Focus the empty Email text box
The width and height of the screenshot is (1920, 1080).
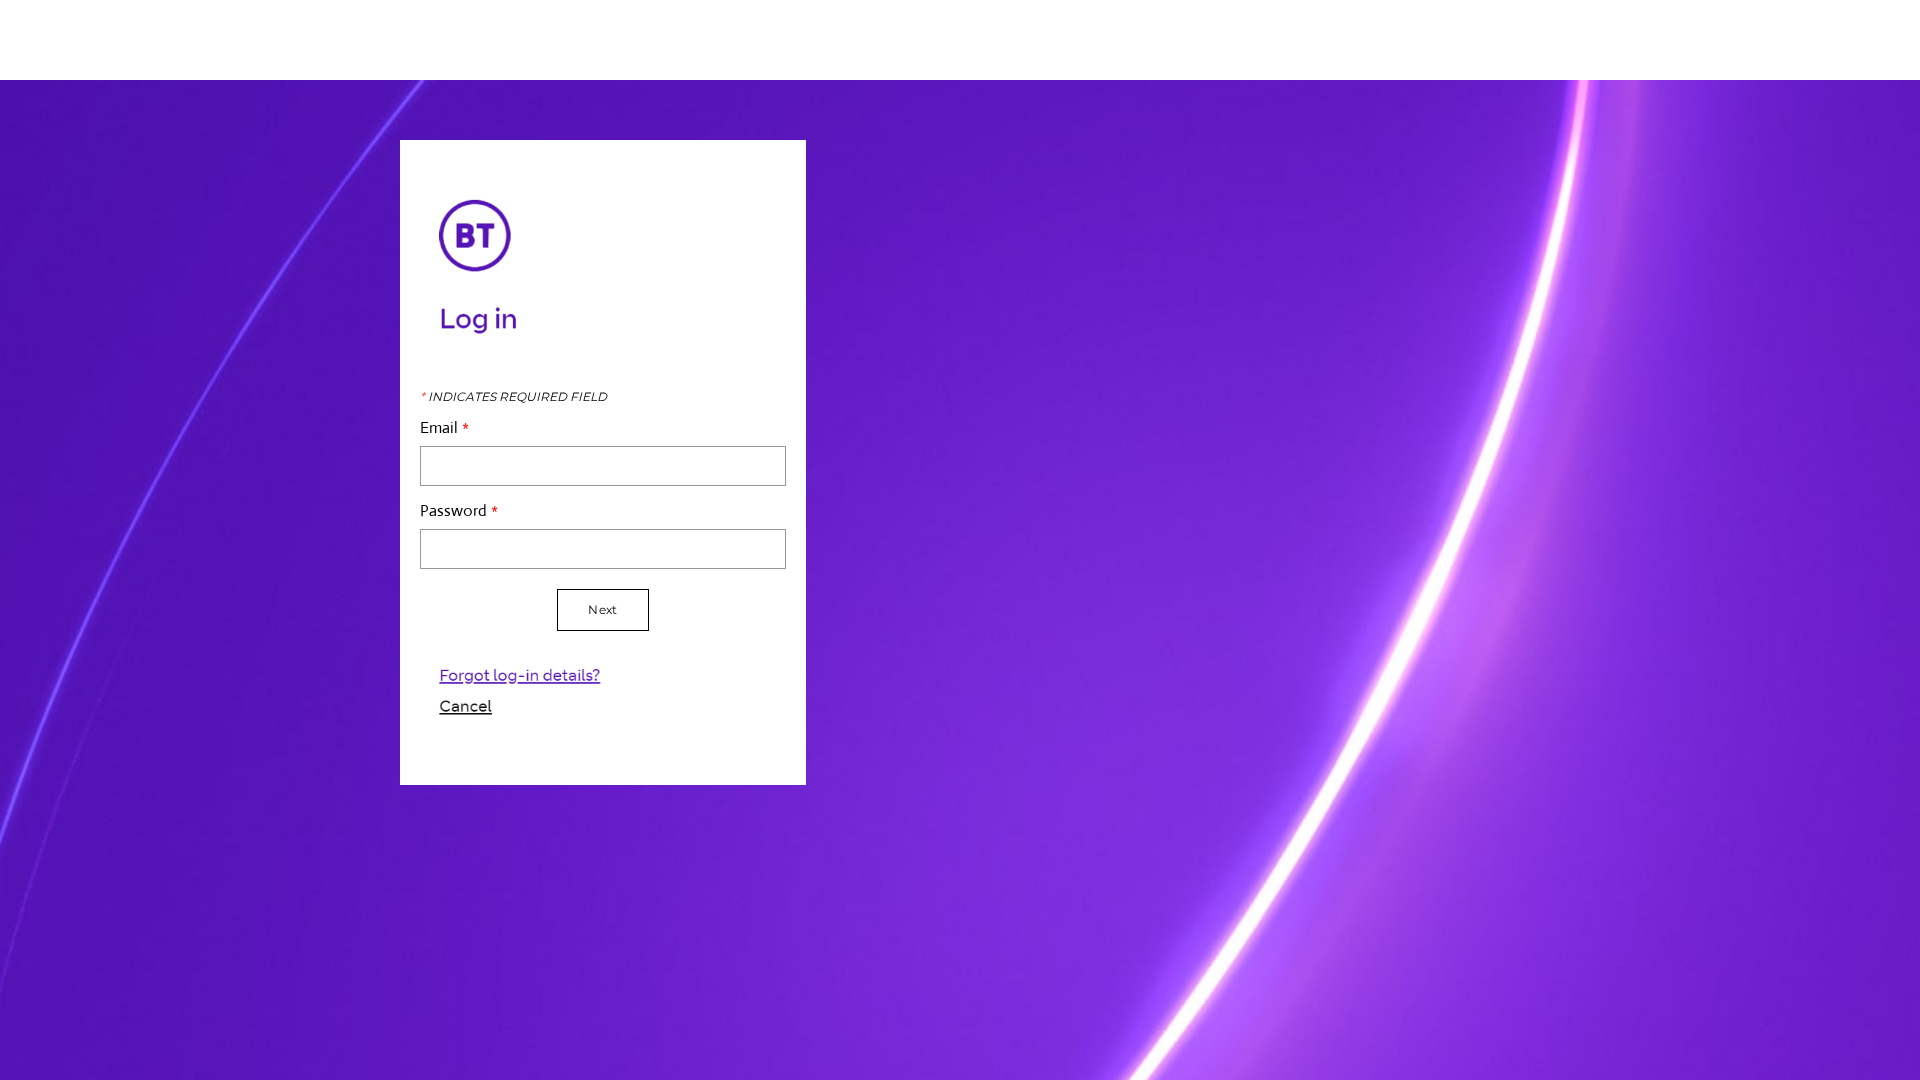tap(602, 466)
